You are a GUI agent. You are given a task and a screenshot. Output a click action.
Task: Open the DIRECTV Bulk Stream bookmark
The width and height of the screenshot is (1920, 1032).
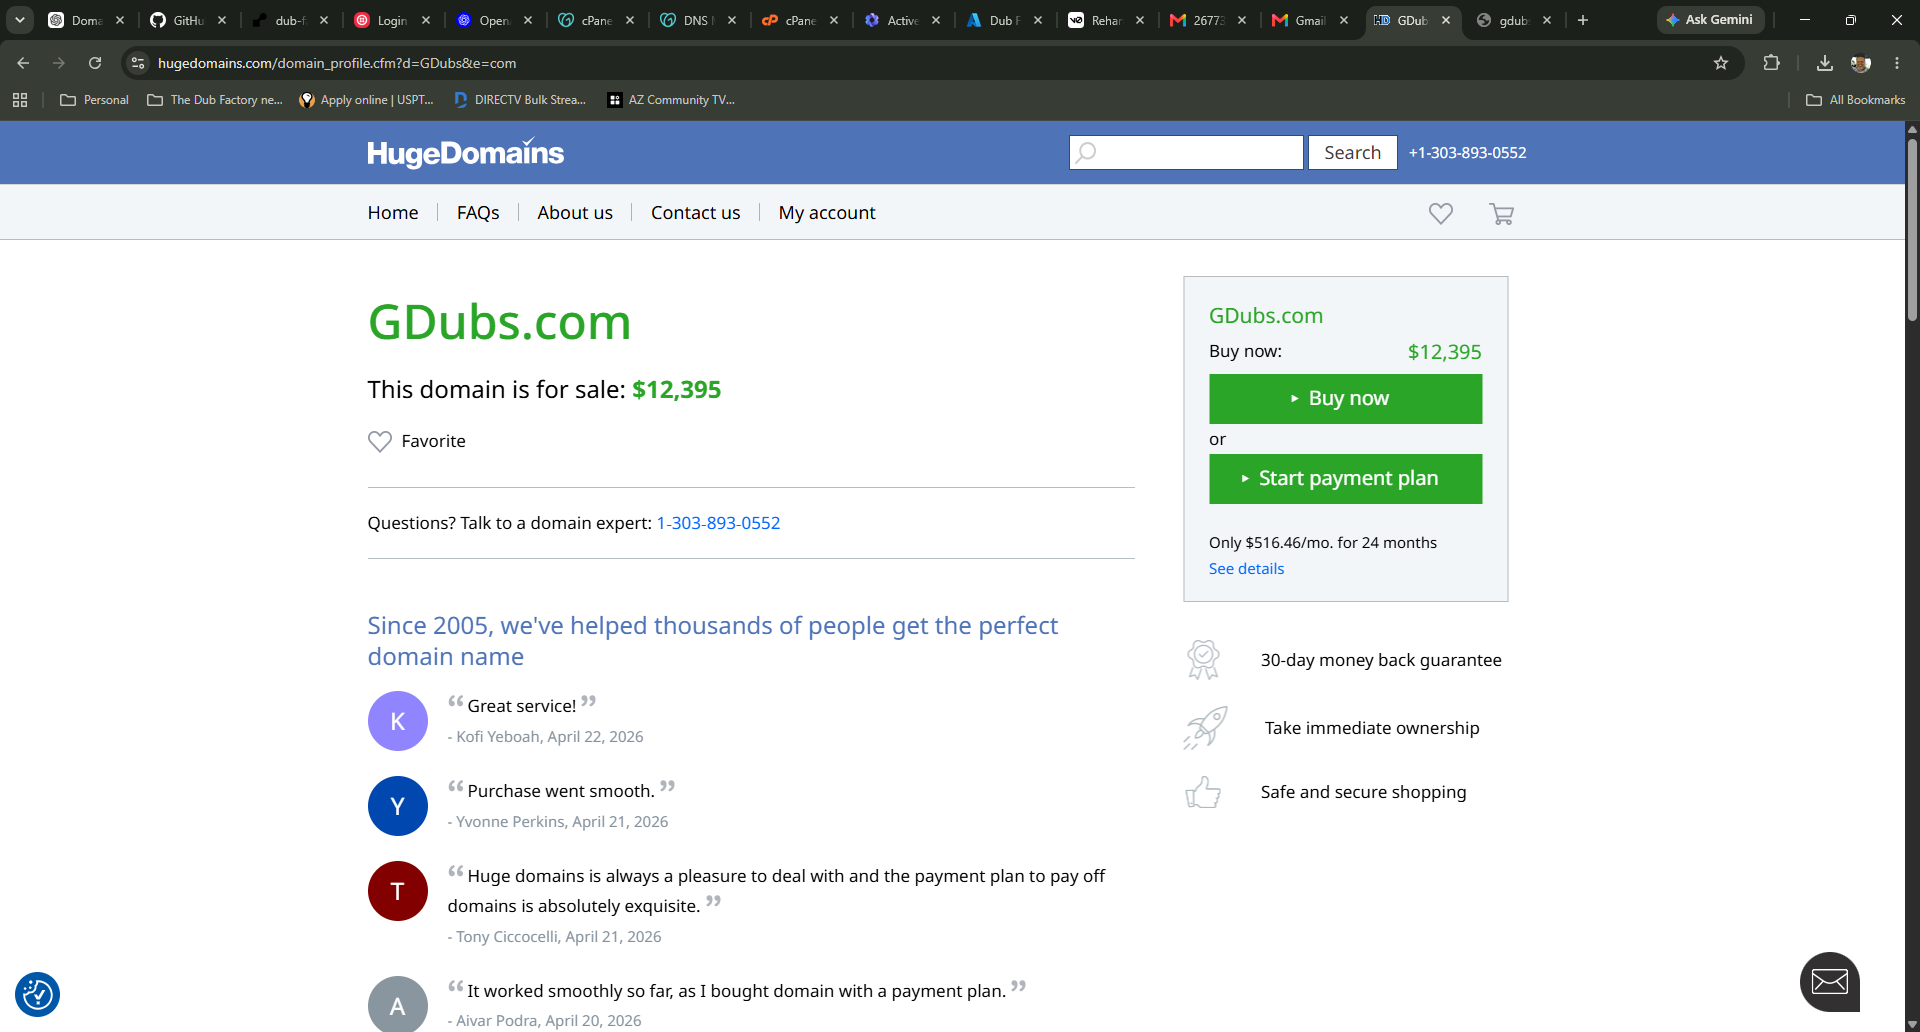pyautogui.click(x=520, y=100)
